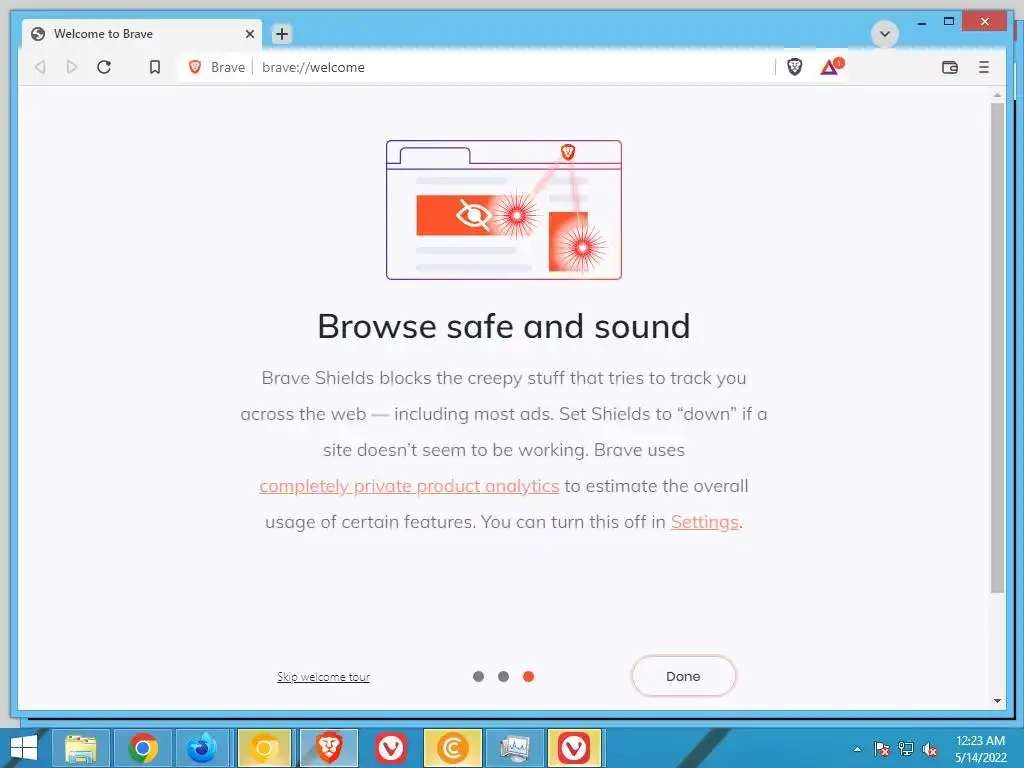Open Google Chrome from taskbar
This screenshot has width=1024, height=768.
[x=143, y=748]
